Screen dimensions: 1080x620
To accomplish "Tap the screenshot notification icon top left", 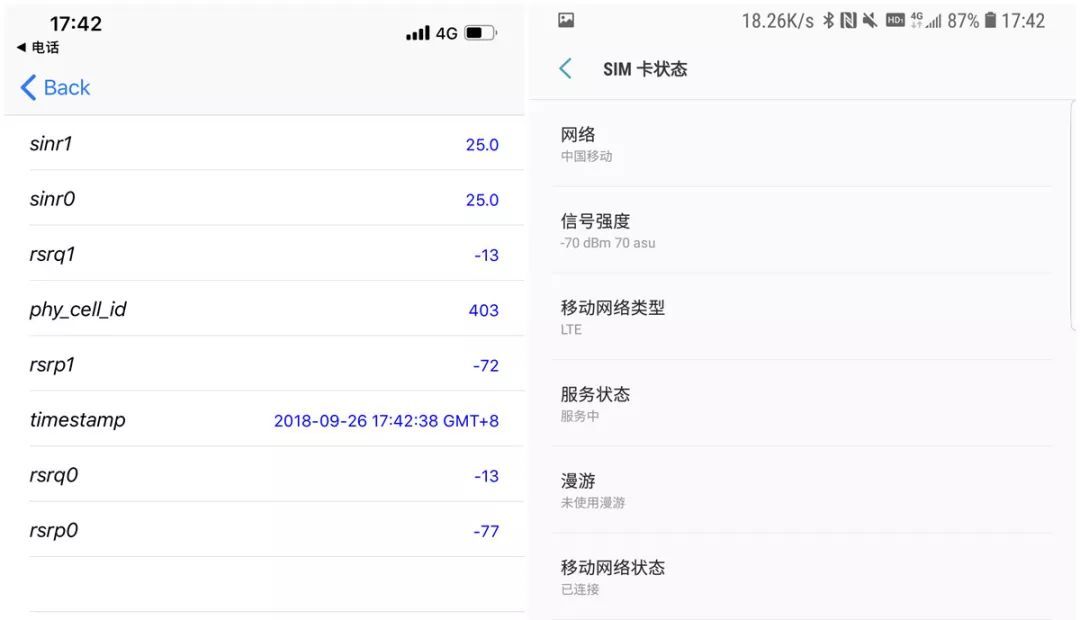I will pyautogui.click(x=567, y=20).
